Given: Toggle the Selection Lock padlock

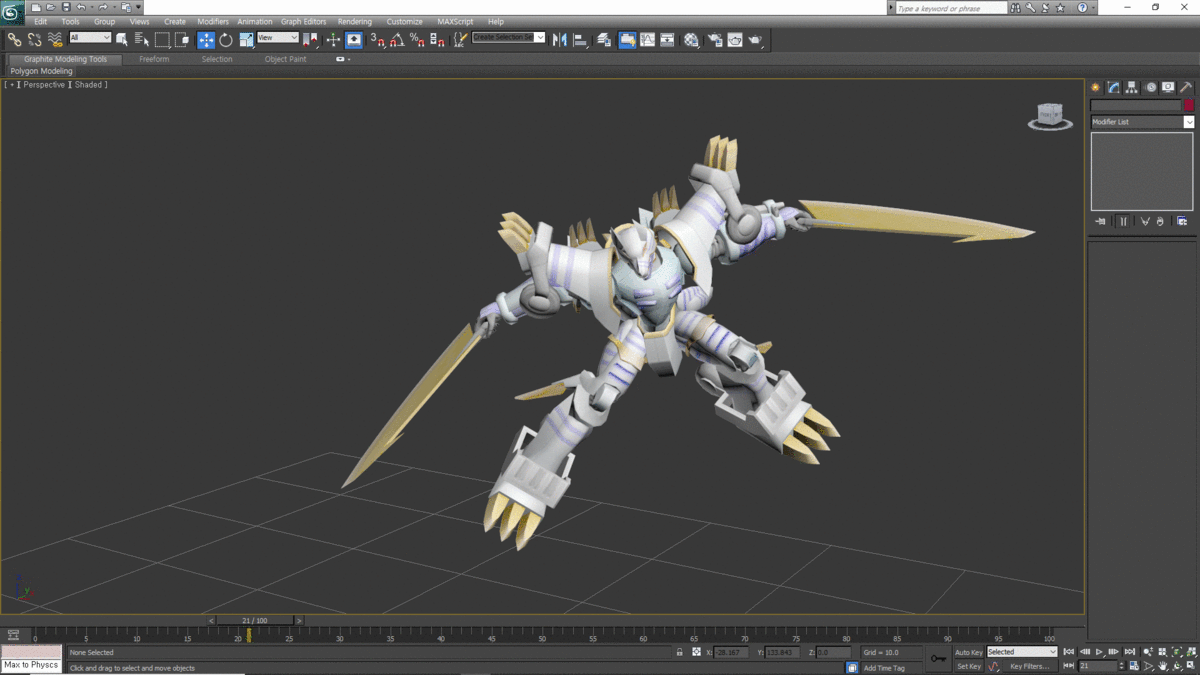Looking at the screenshot, I should (680, 652).
